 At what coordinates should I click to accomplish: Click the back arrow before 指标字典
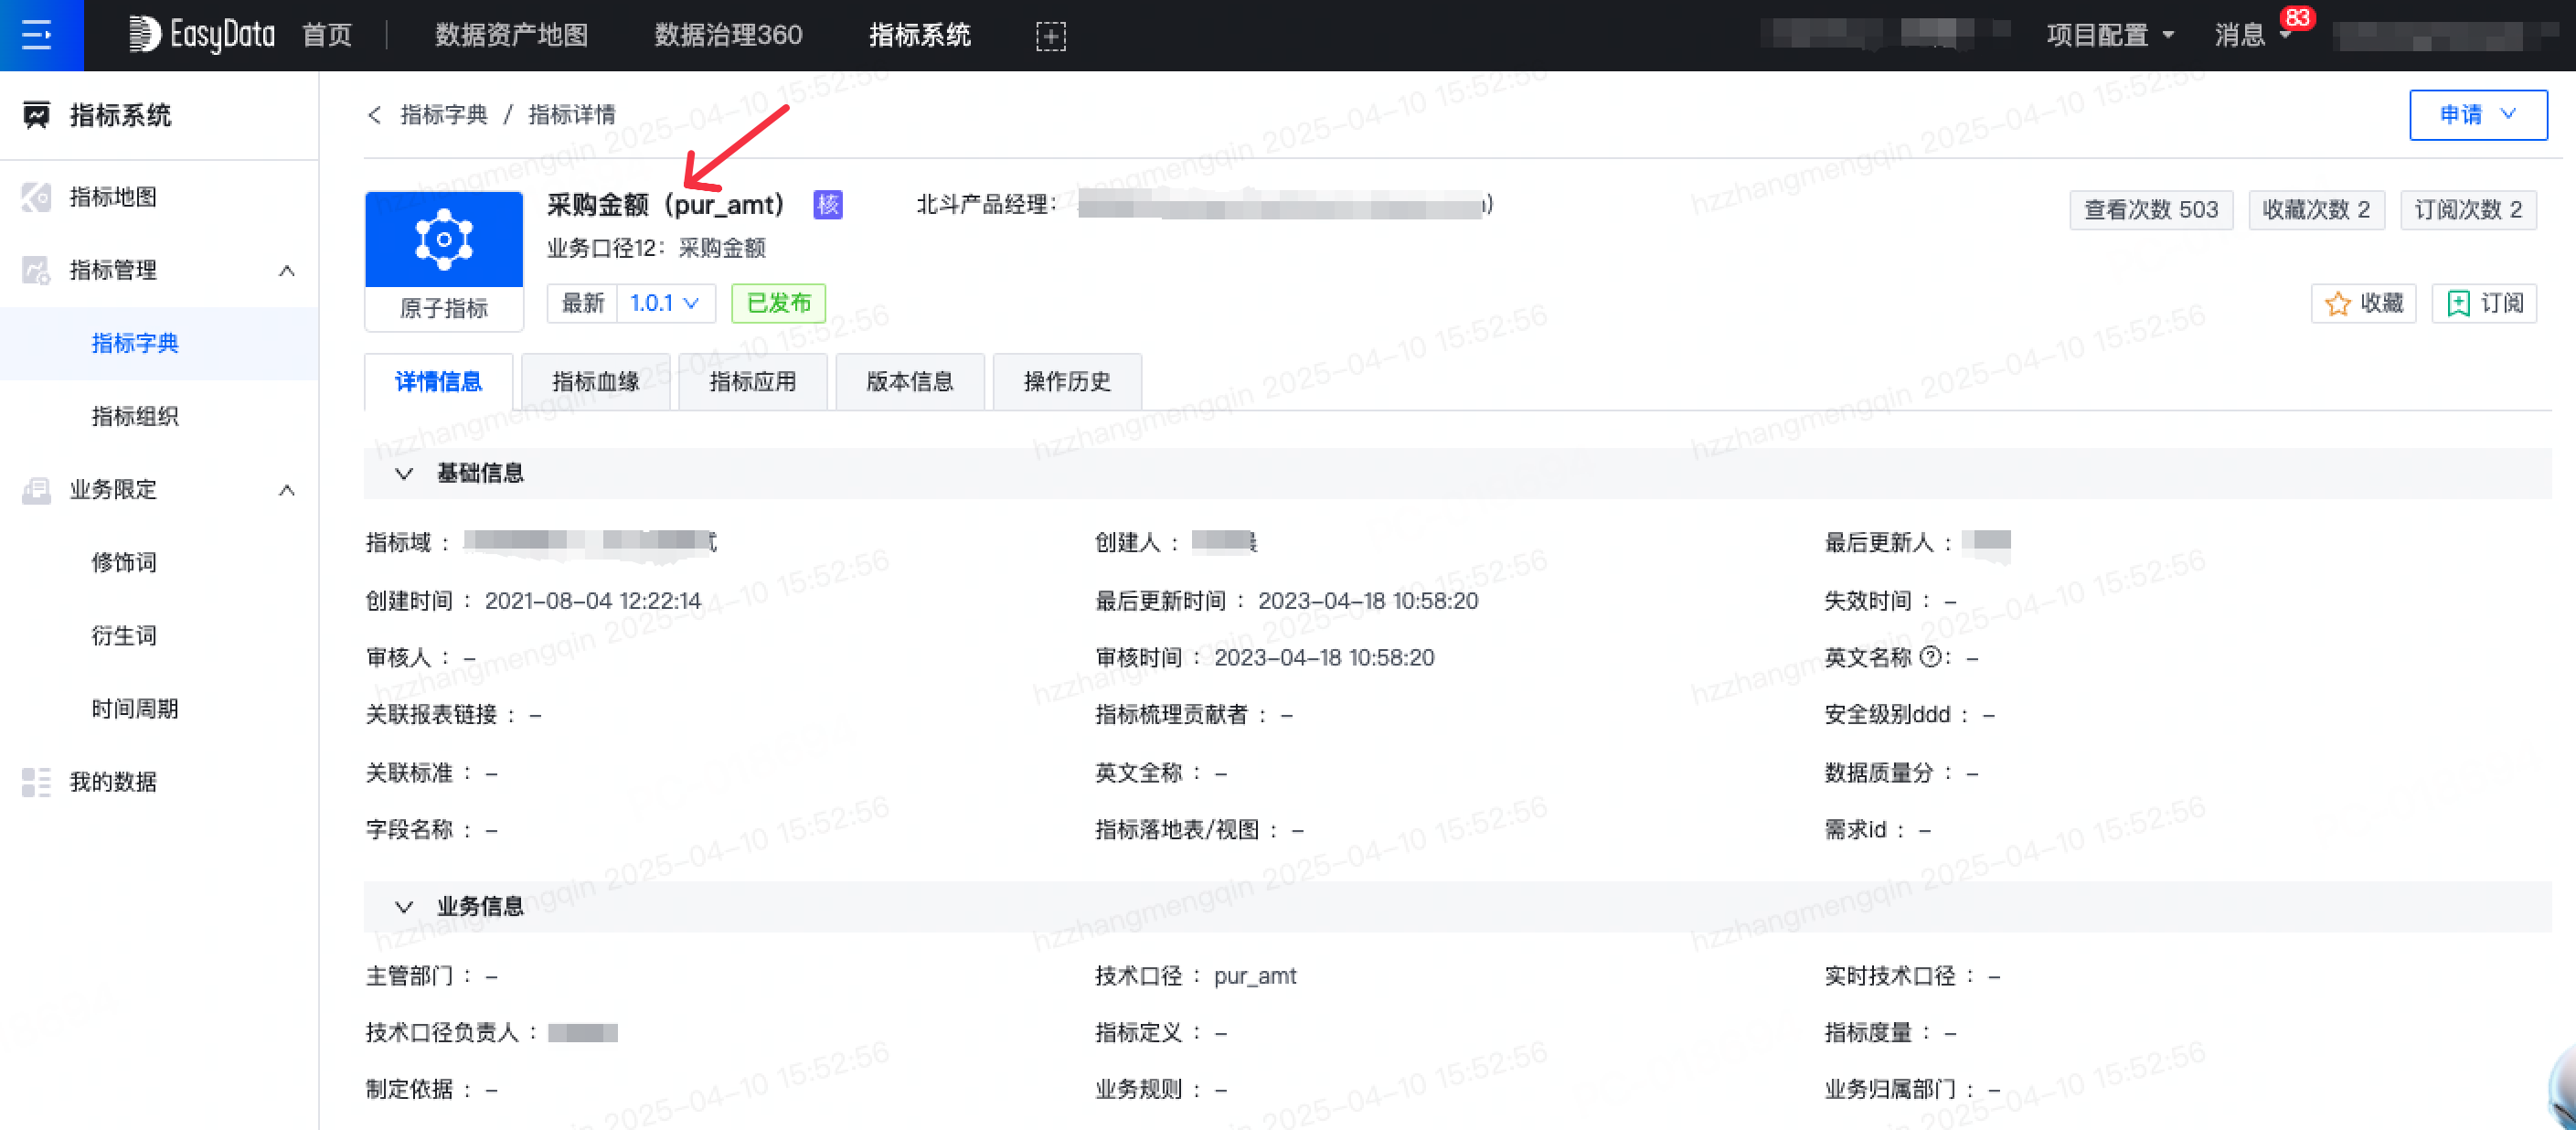point(375,115)
